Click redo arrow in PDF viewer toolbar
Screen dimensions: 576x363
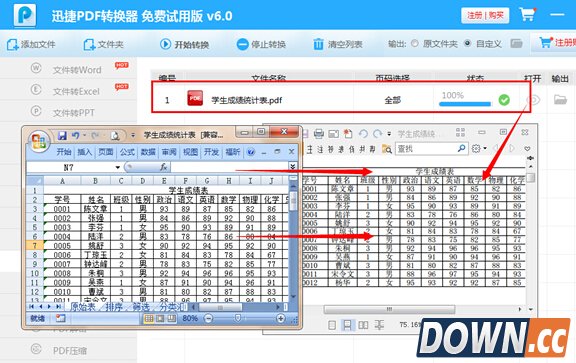point(377,134)
